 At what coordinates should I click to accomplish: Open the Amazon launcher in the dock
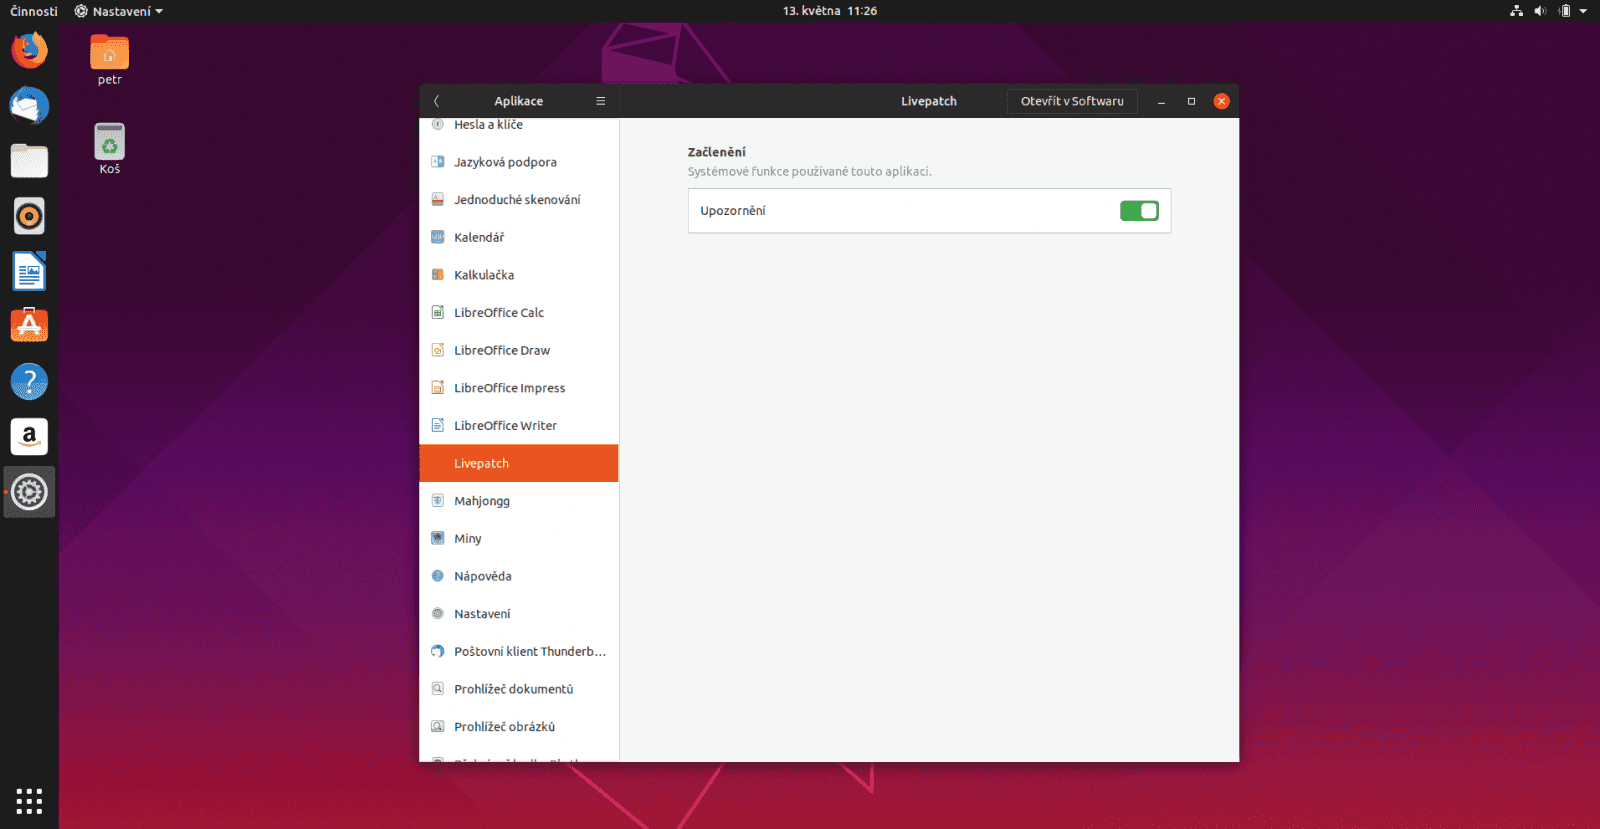[29, 436]
